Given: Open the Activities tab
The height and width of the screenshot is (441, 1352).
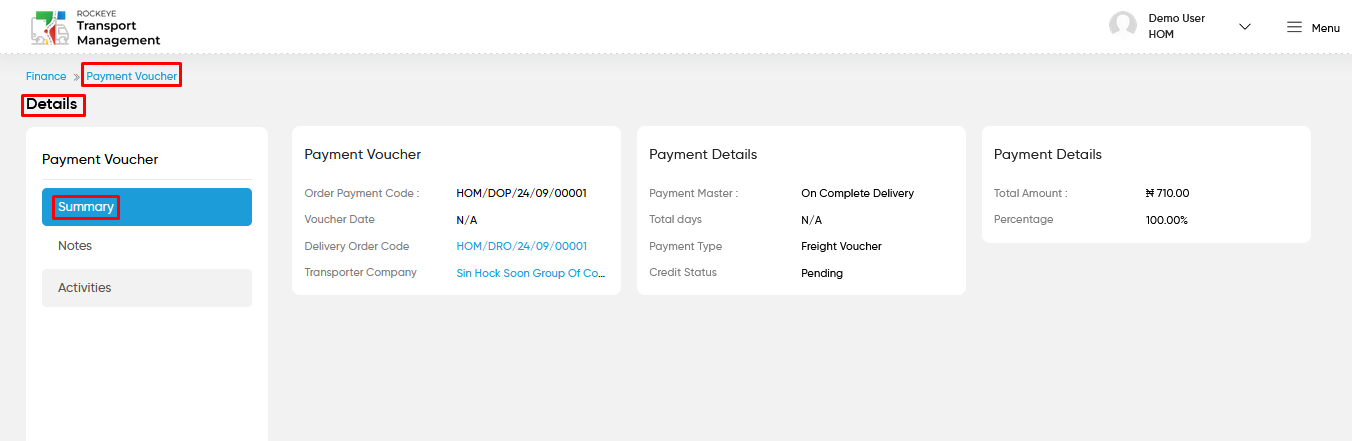Looking at the screenshot, I should [147, 288].
